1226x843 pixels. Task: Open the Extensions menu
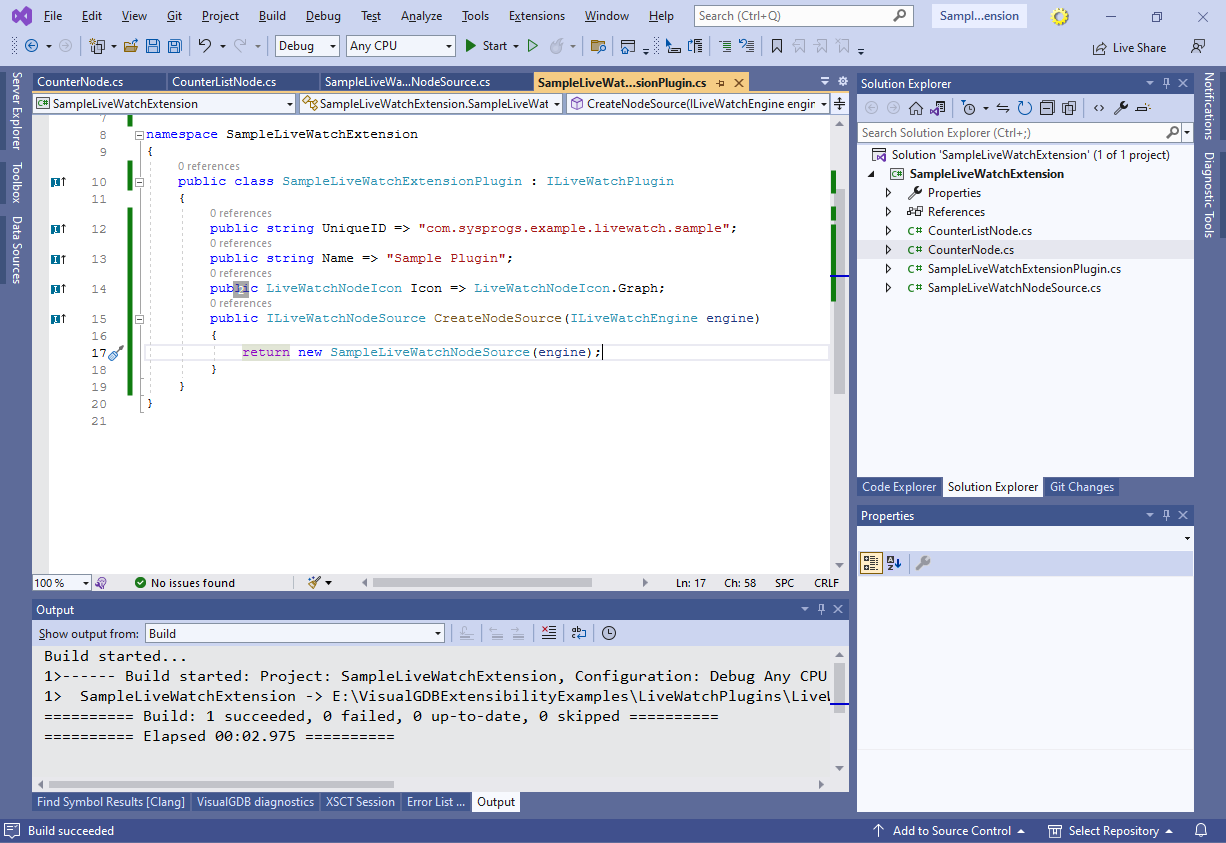[536, 16]
